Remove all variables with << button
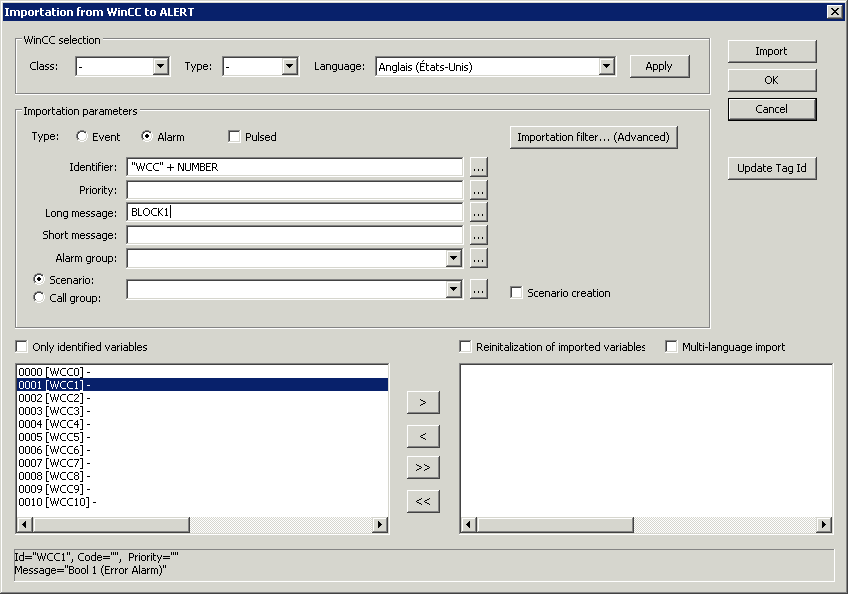 tap(422, 501)
